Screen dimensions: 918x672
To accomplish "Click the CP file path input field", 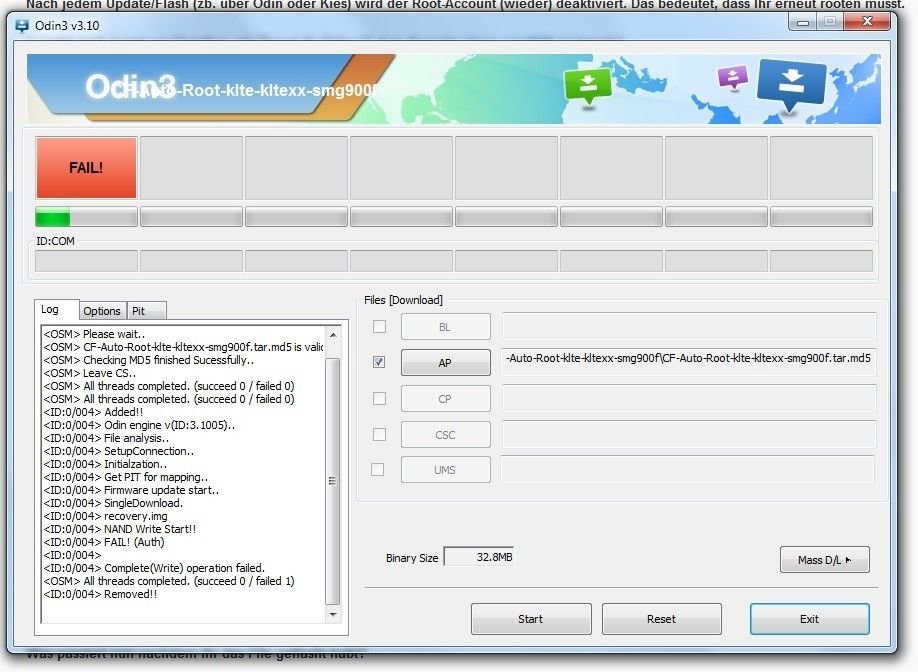I will [x=688, y=399].
